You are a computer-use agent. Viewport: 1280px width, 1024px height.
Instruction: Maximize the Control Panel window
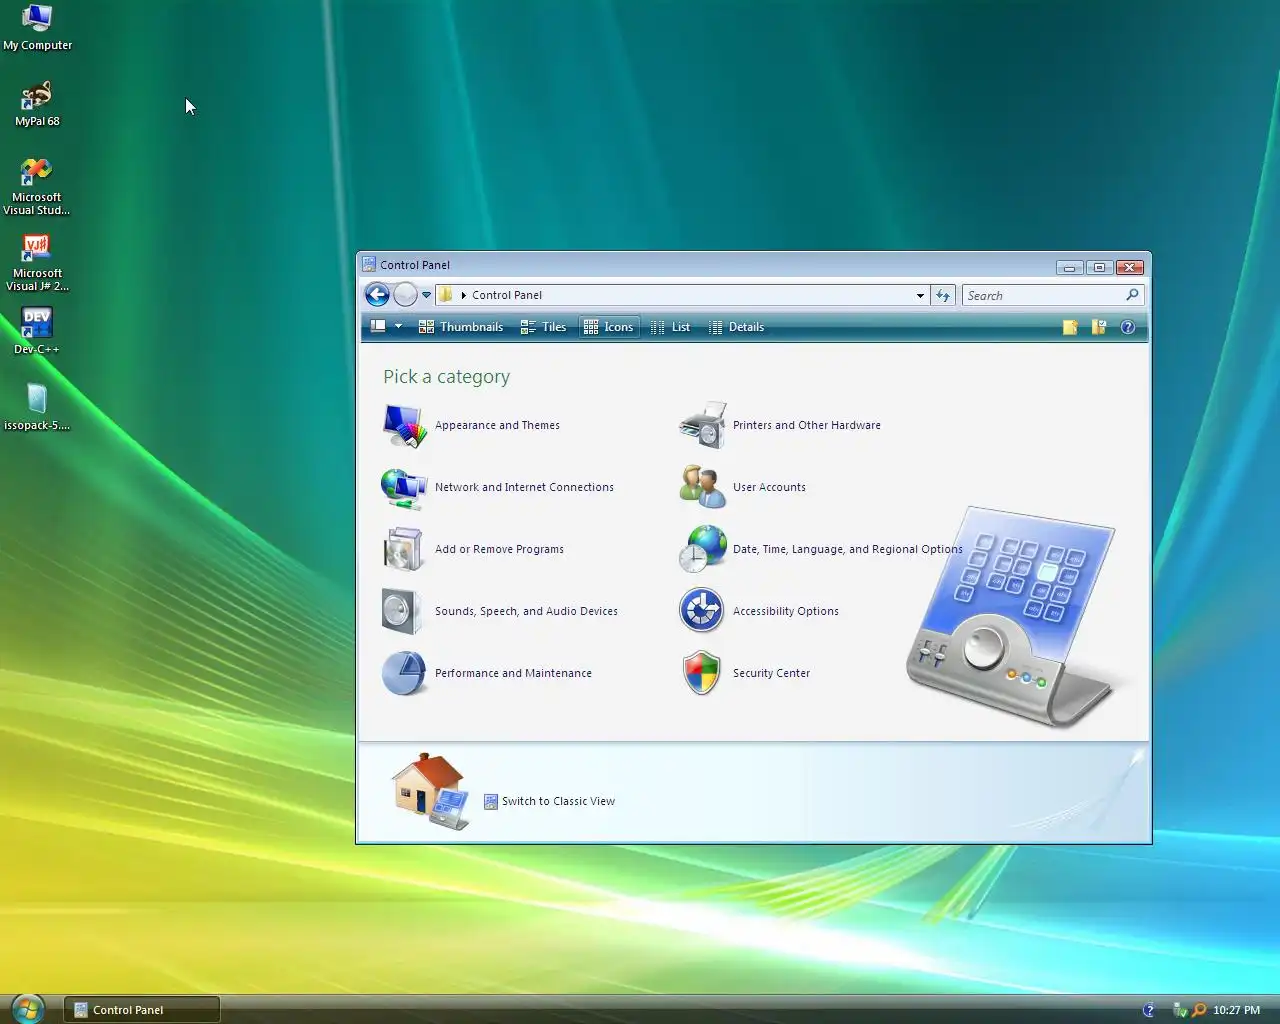coord(1099,267)
